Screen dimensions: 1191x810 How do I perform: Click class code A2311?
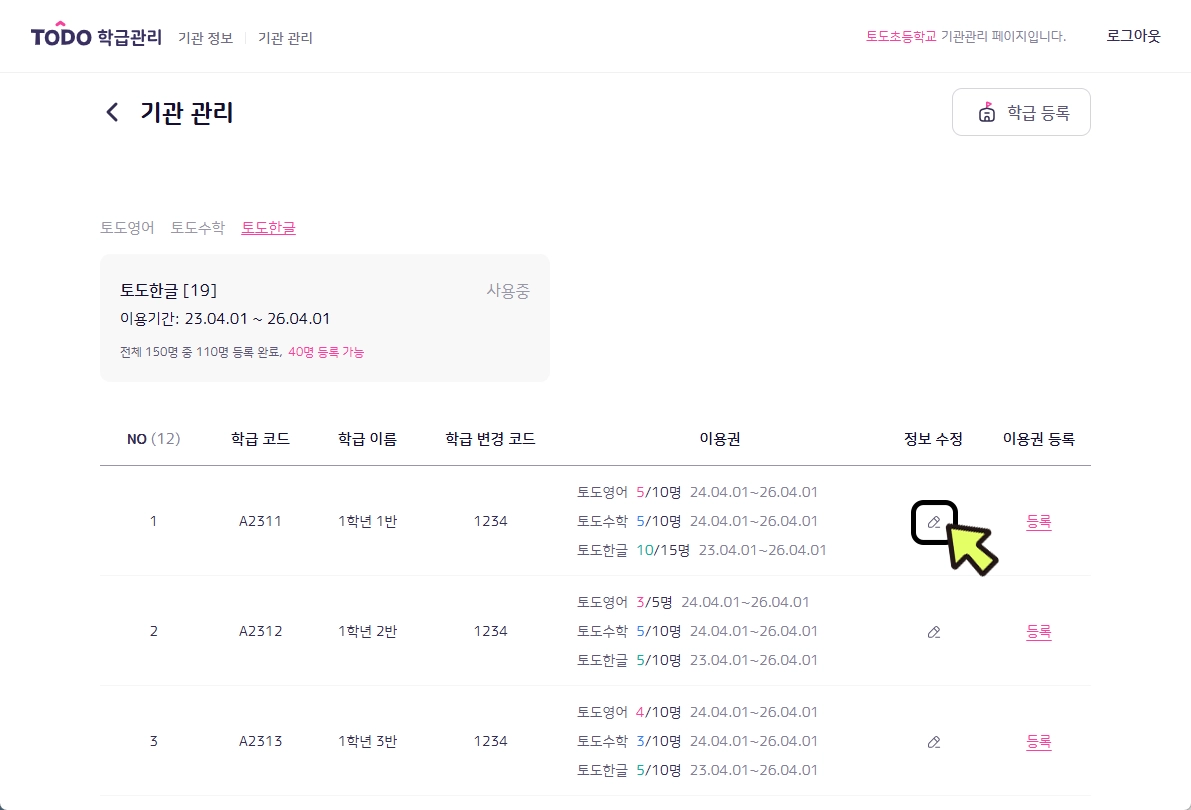(x=260, y=521)
